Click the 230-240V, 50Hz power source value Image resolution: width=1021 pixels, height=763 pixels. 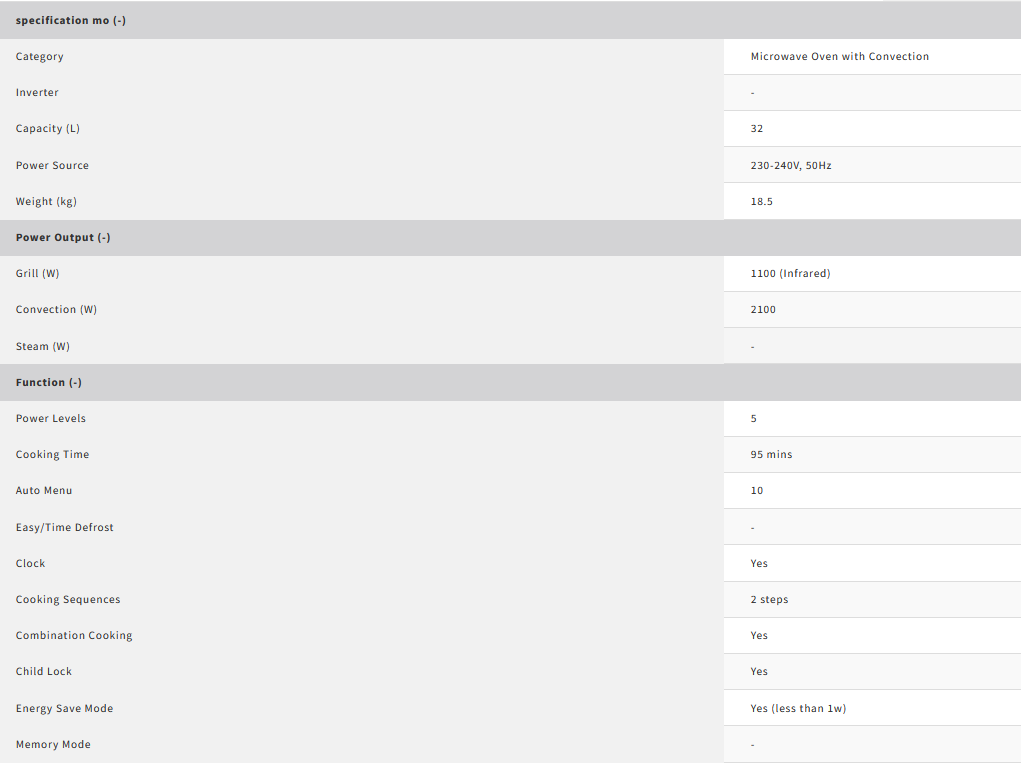(790, 165)
